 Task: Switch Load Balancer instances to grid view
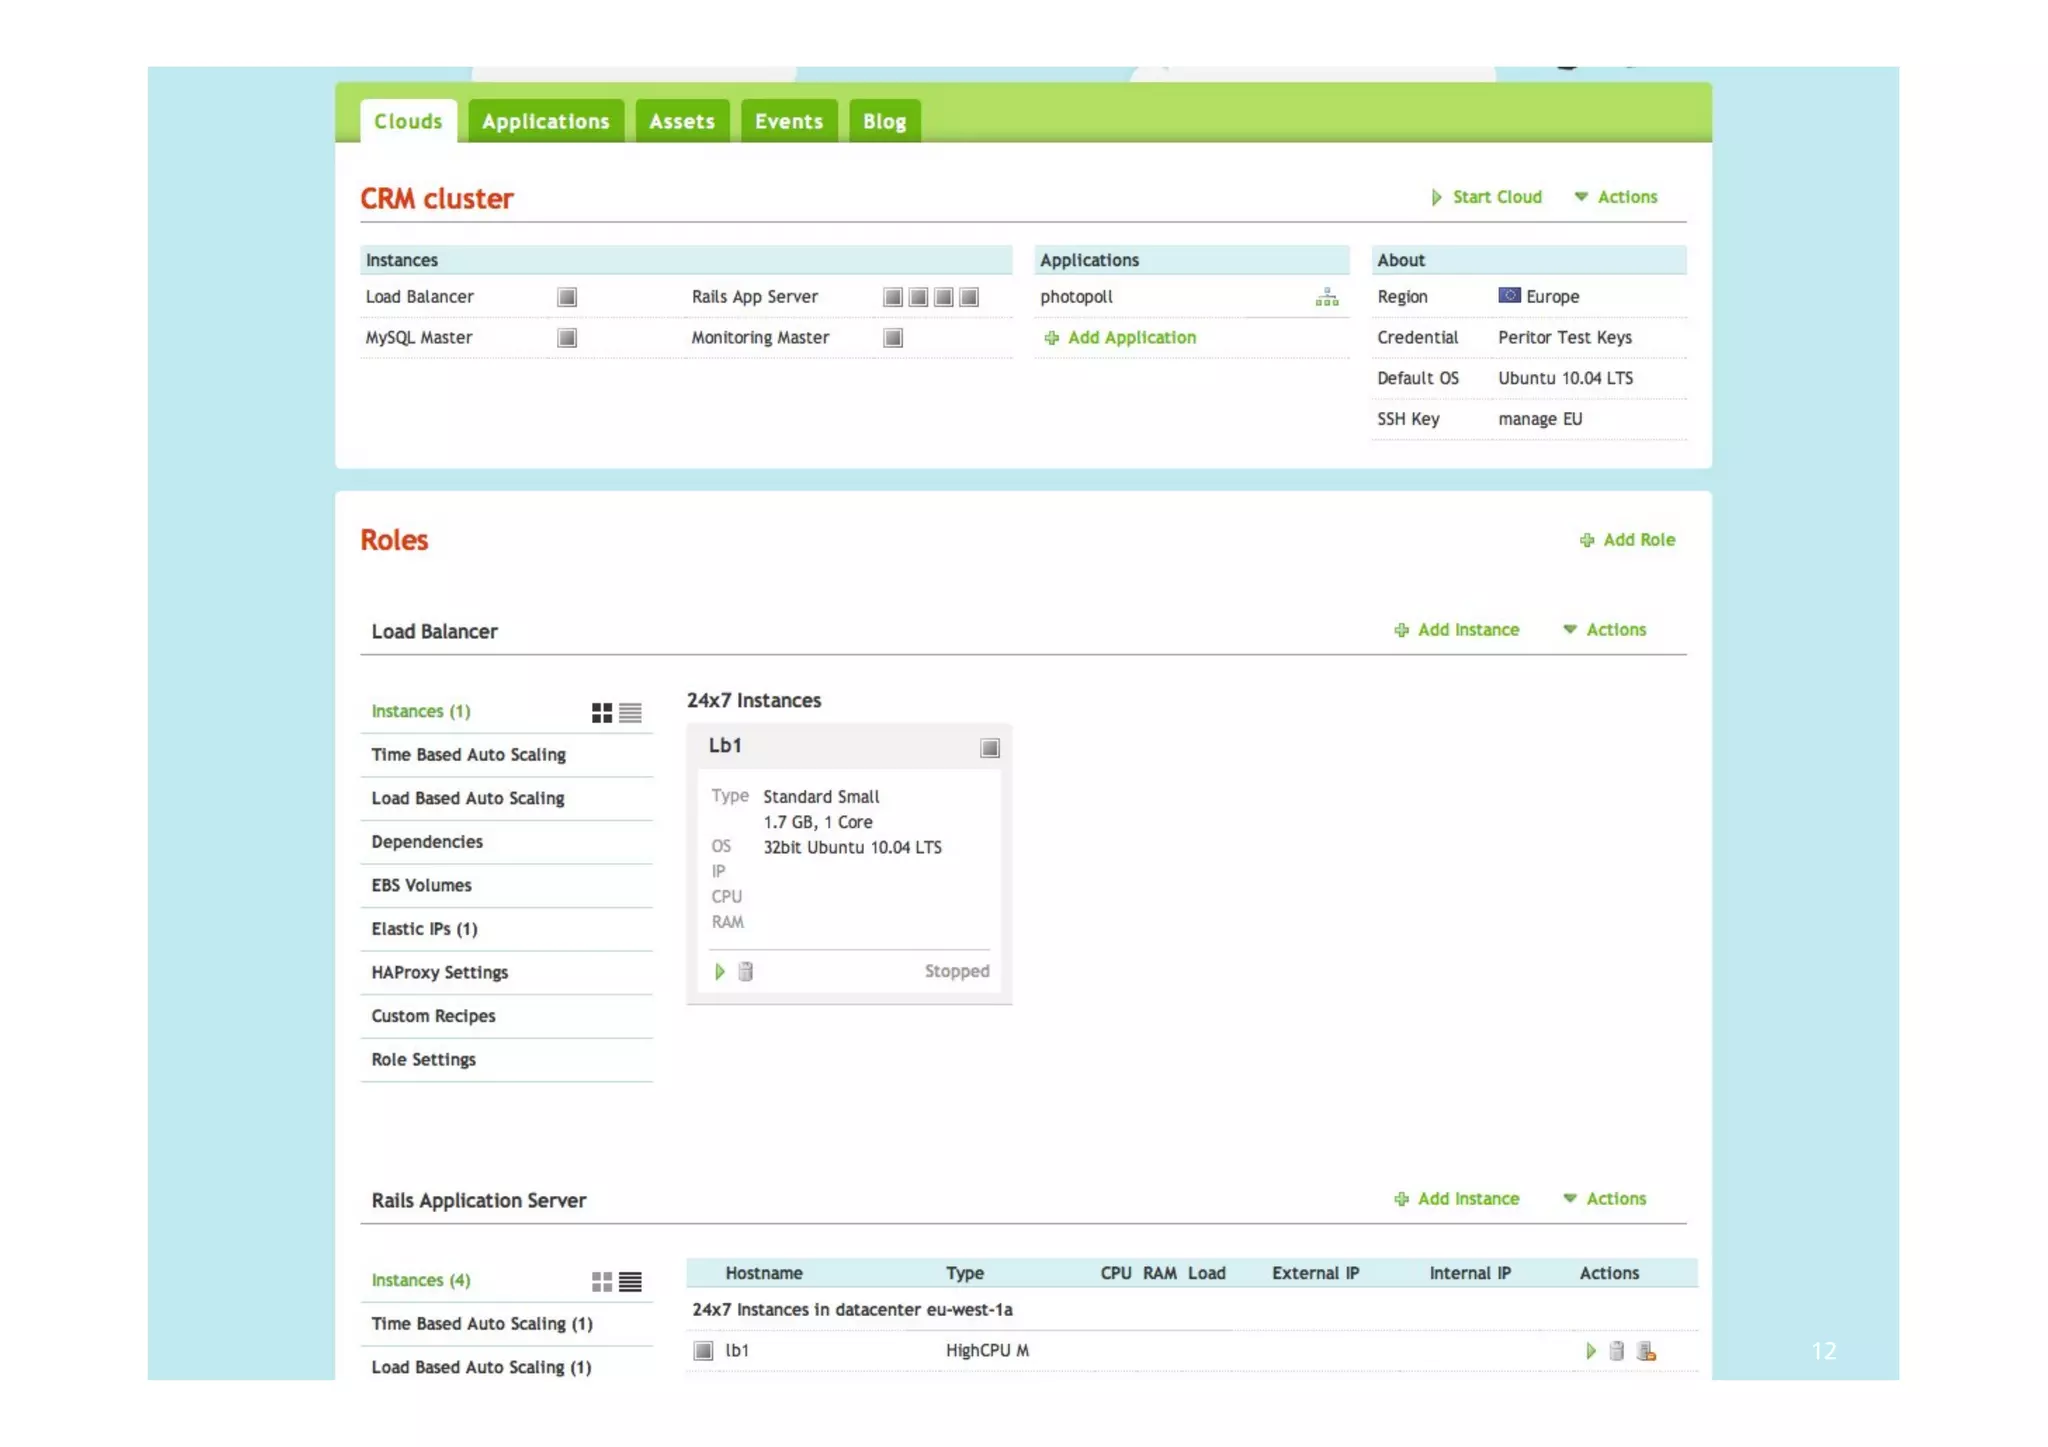(x=601, y=712)
